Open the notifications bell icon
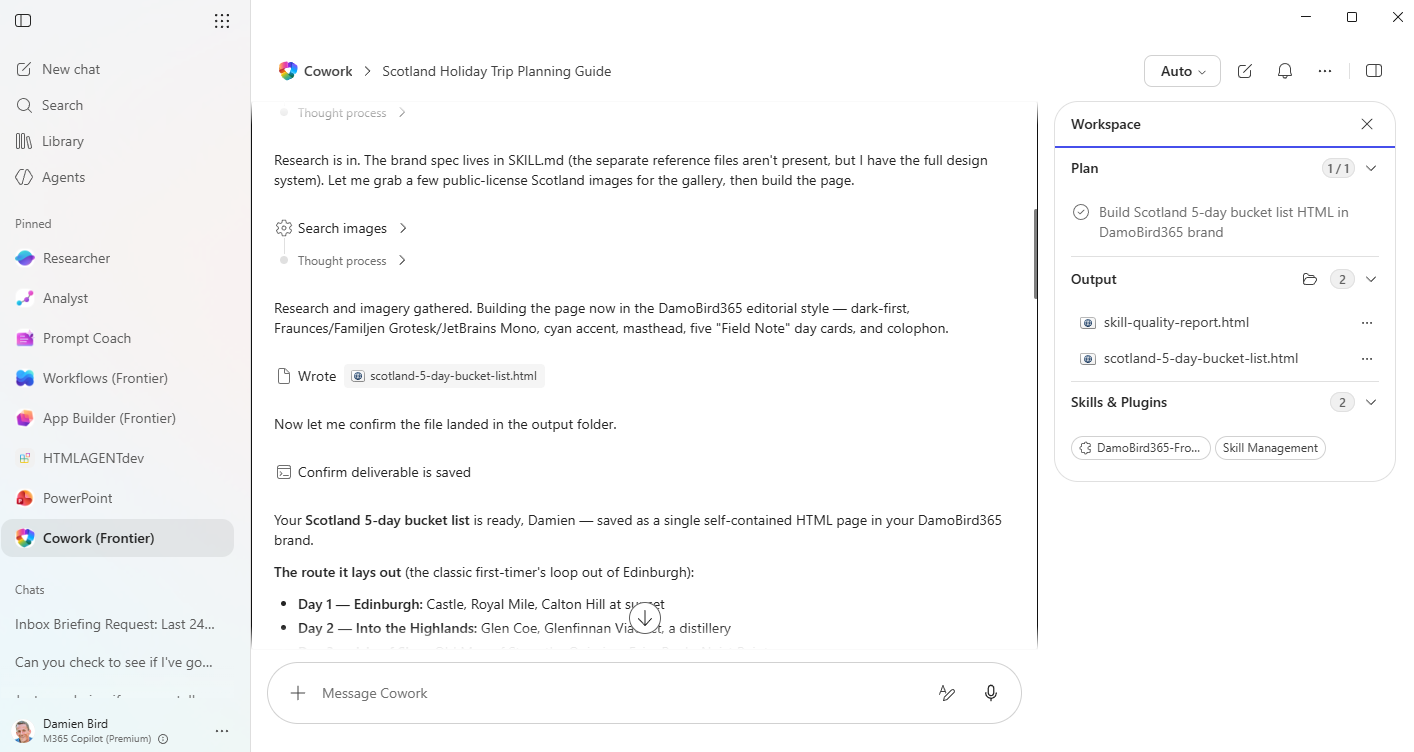The height and width of the screenshot is (752, 1414). (x=1285, y=71)
